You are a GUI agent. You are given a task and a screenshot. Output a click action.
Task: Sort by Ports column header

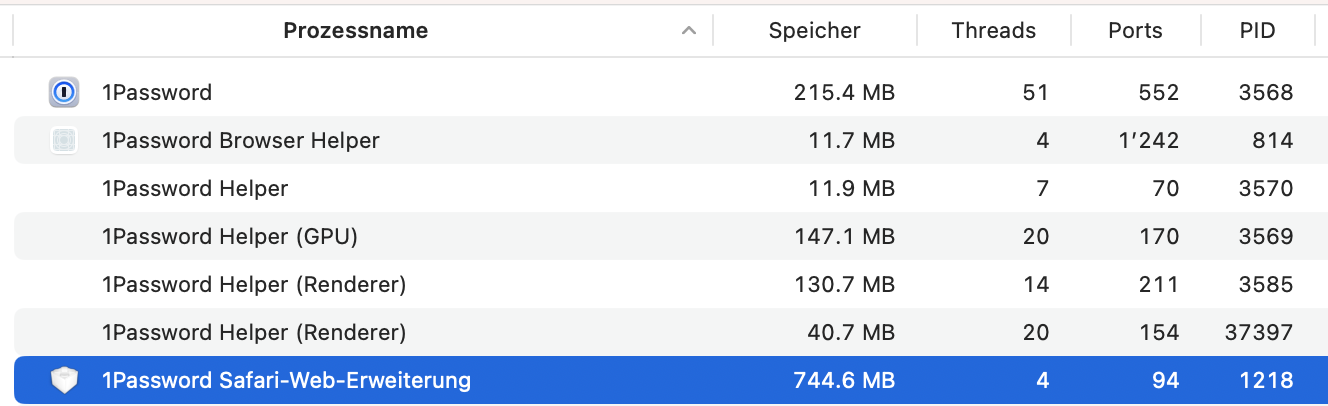(x=1135, y=31)
